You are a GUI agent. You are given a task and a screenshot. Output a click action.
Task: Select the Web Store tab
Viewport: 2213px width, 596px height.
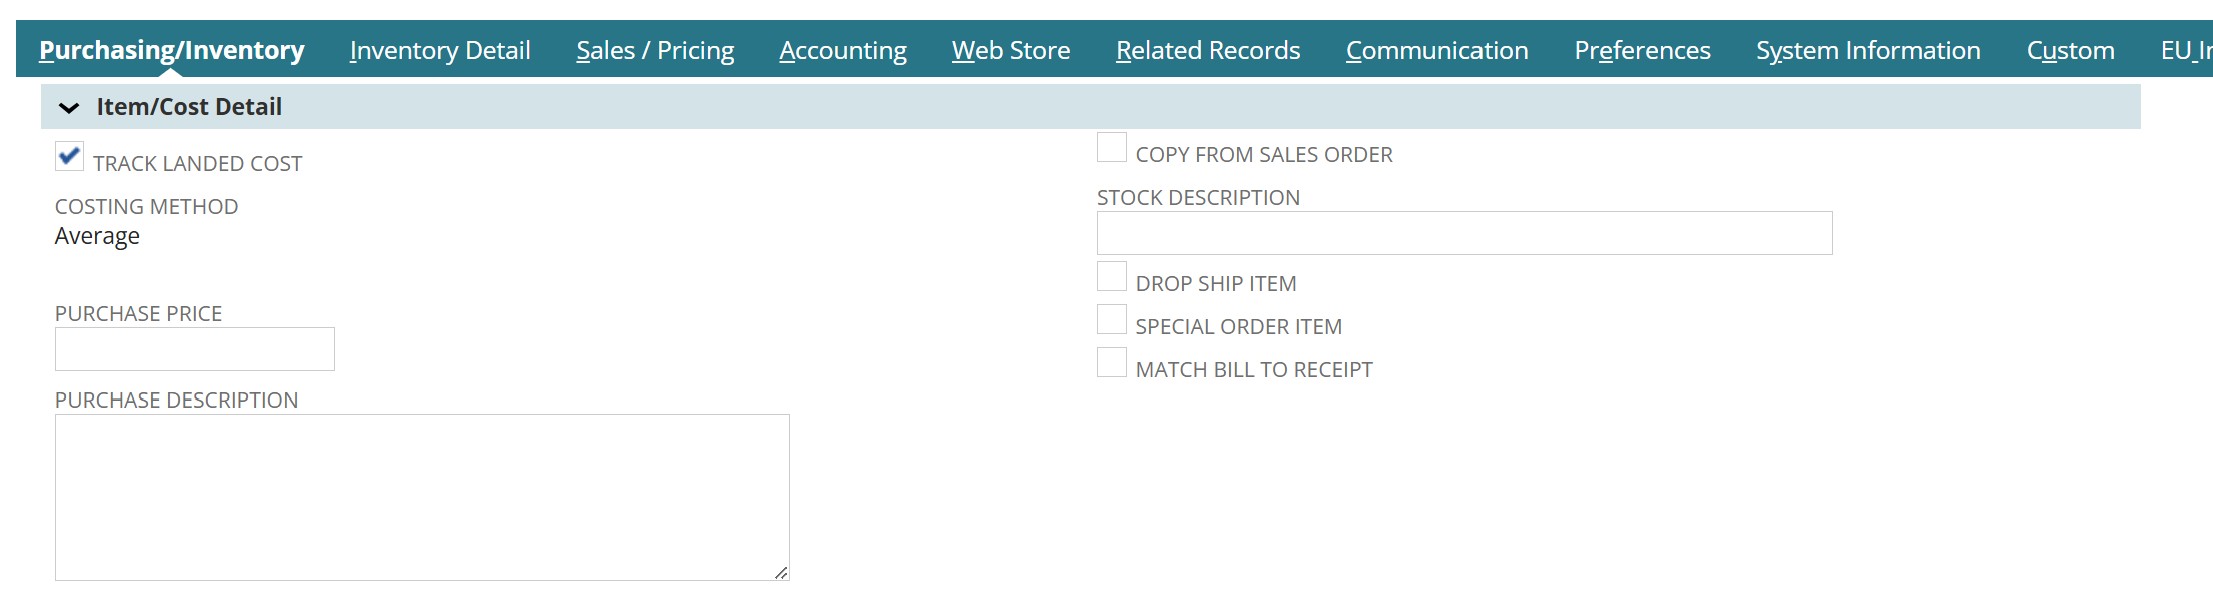tap(1011, 50)
